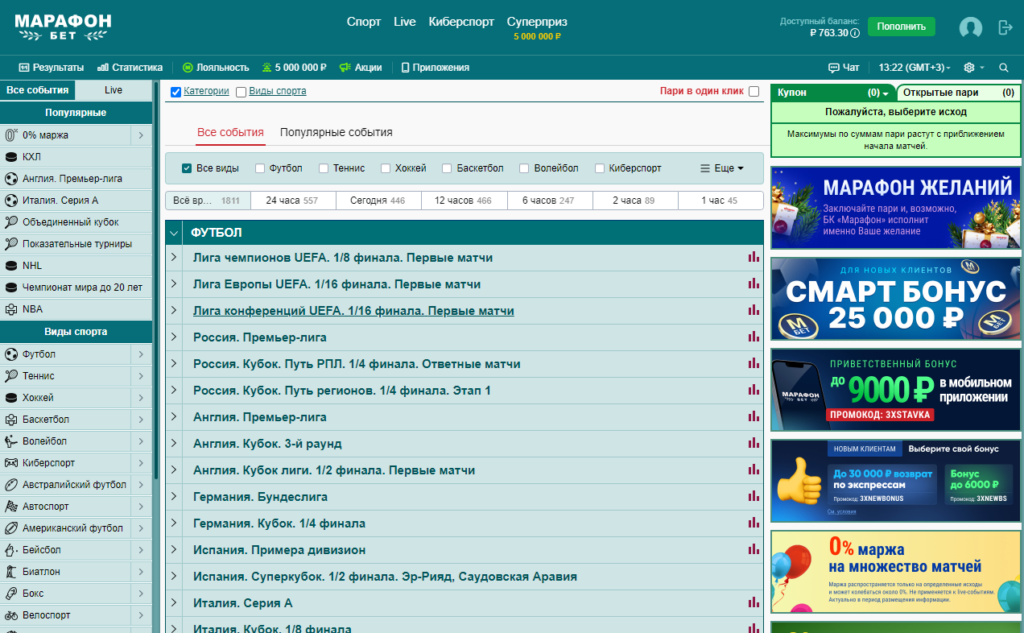This screenshot has height=633, width=1024.
Task: Expand Германия. Кубок. 1/4 финала row arrow
Action: (174, 523)
